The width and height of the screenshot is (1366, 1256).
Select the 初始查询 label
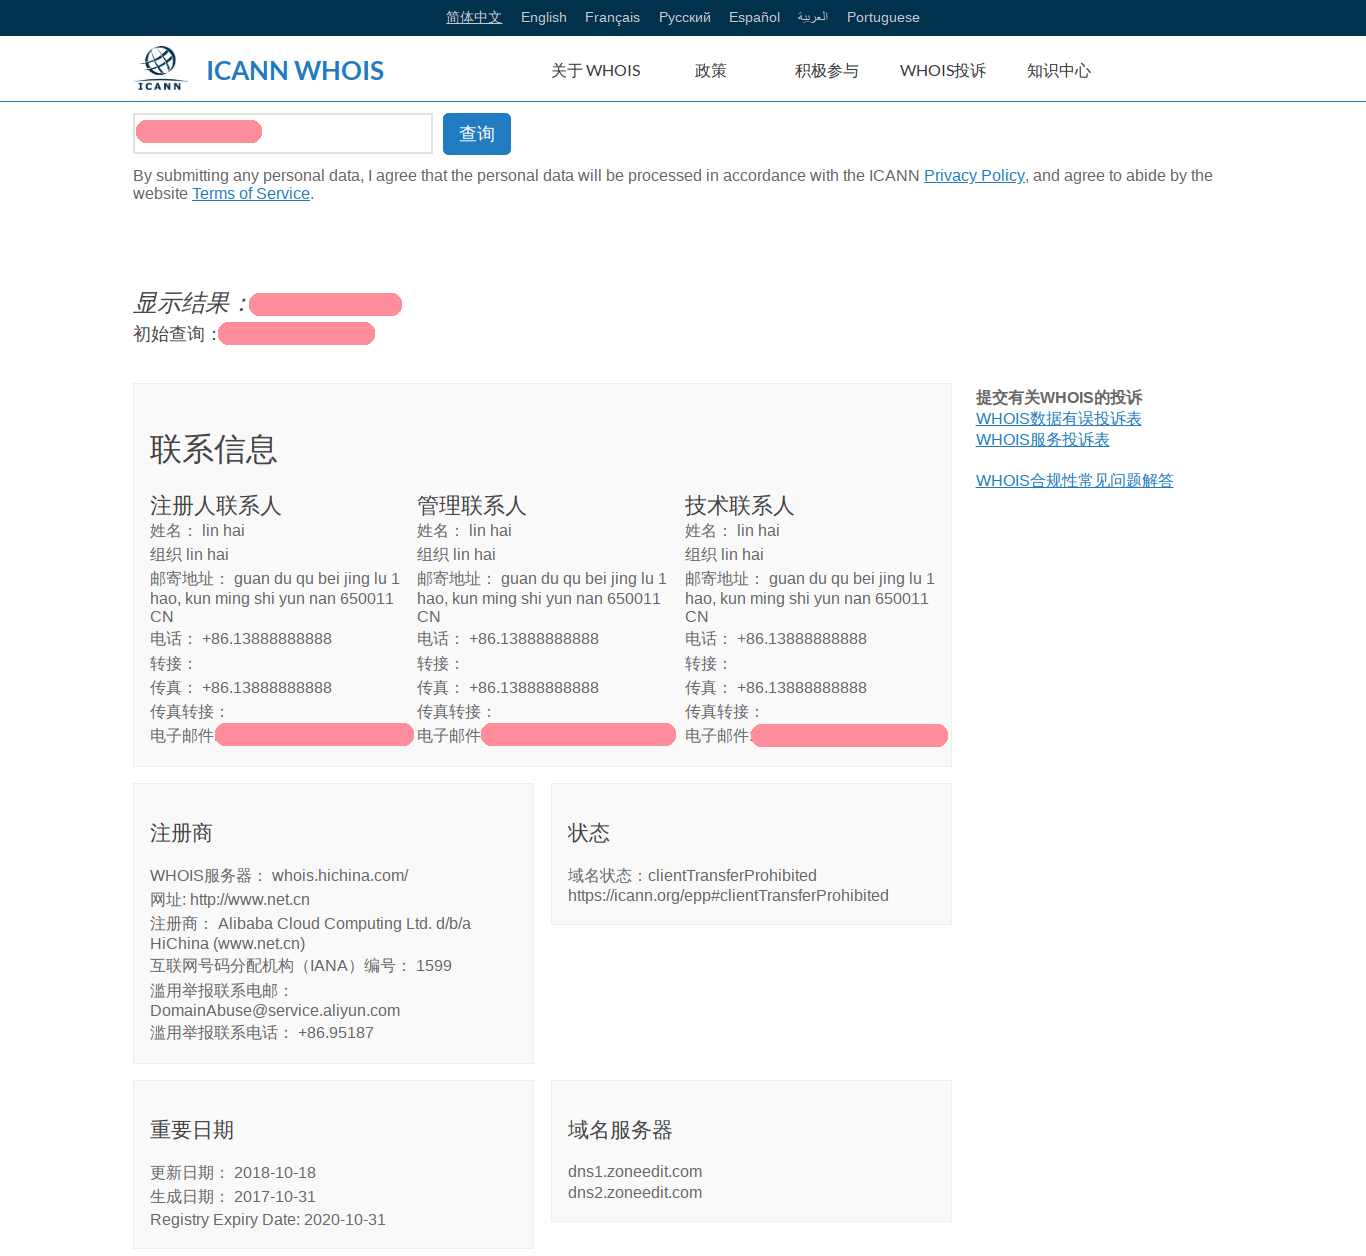(175, 334)
